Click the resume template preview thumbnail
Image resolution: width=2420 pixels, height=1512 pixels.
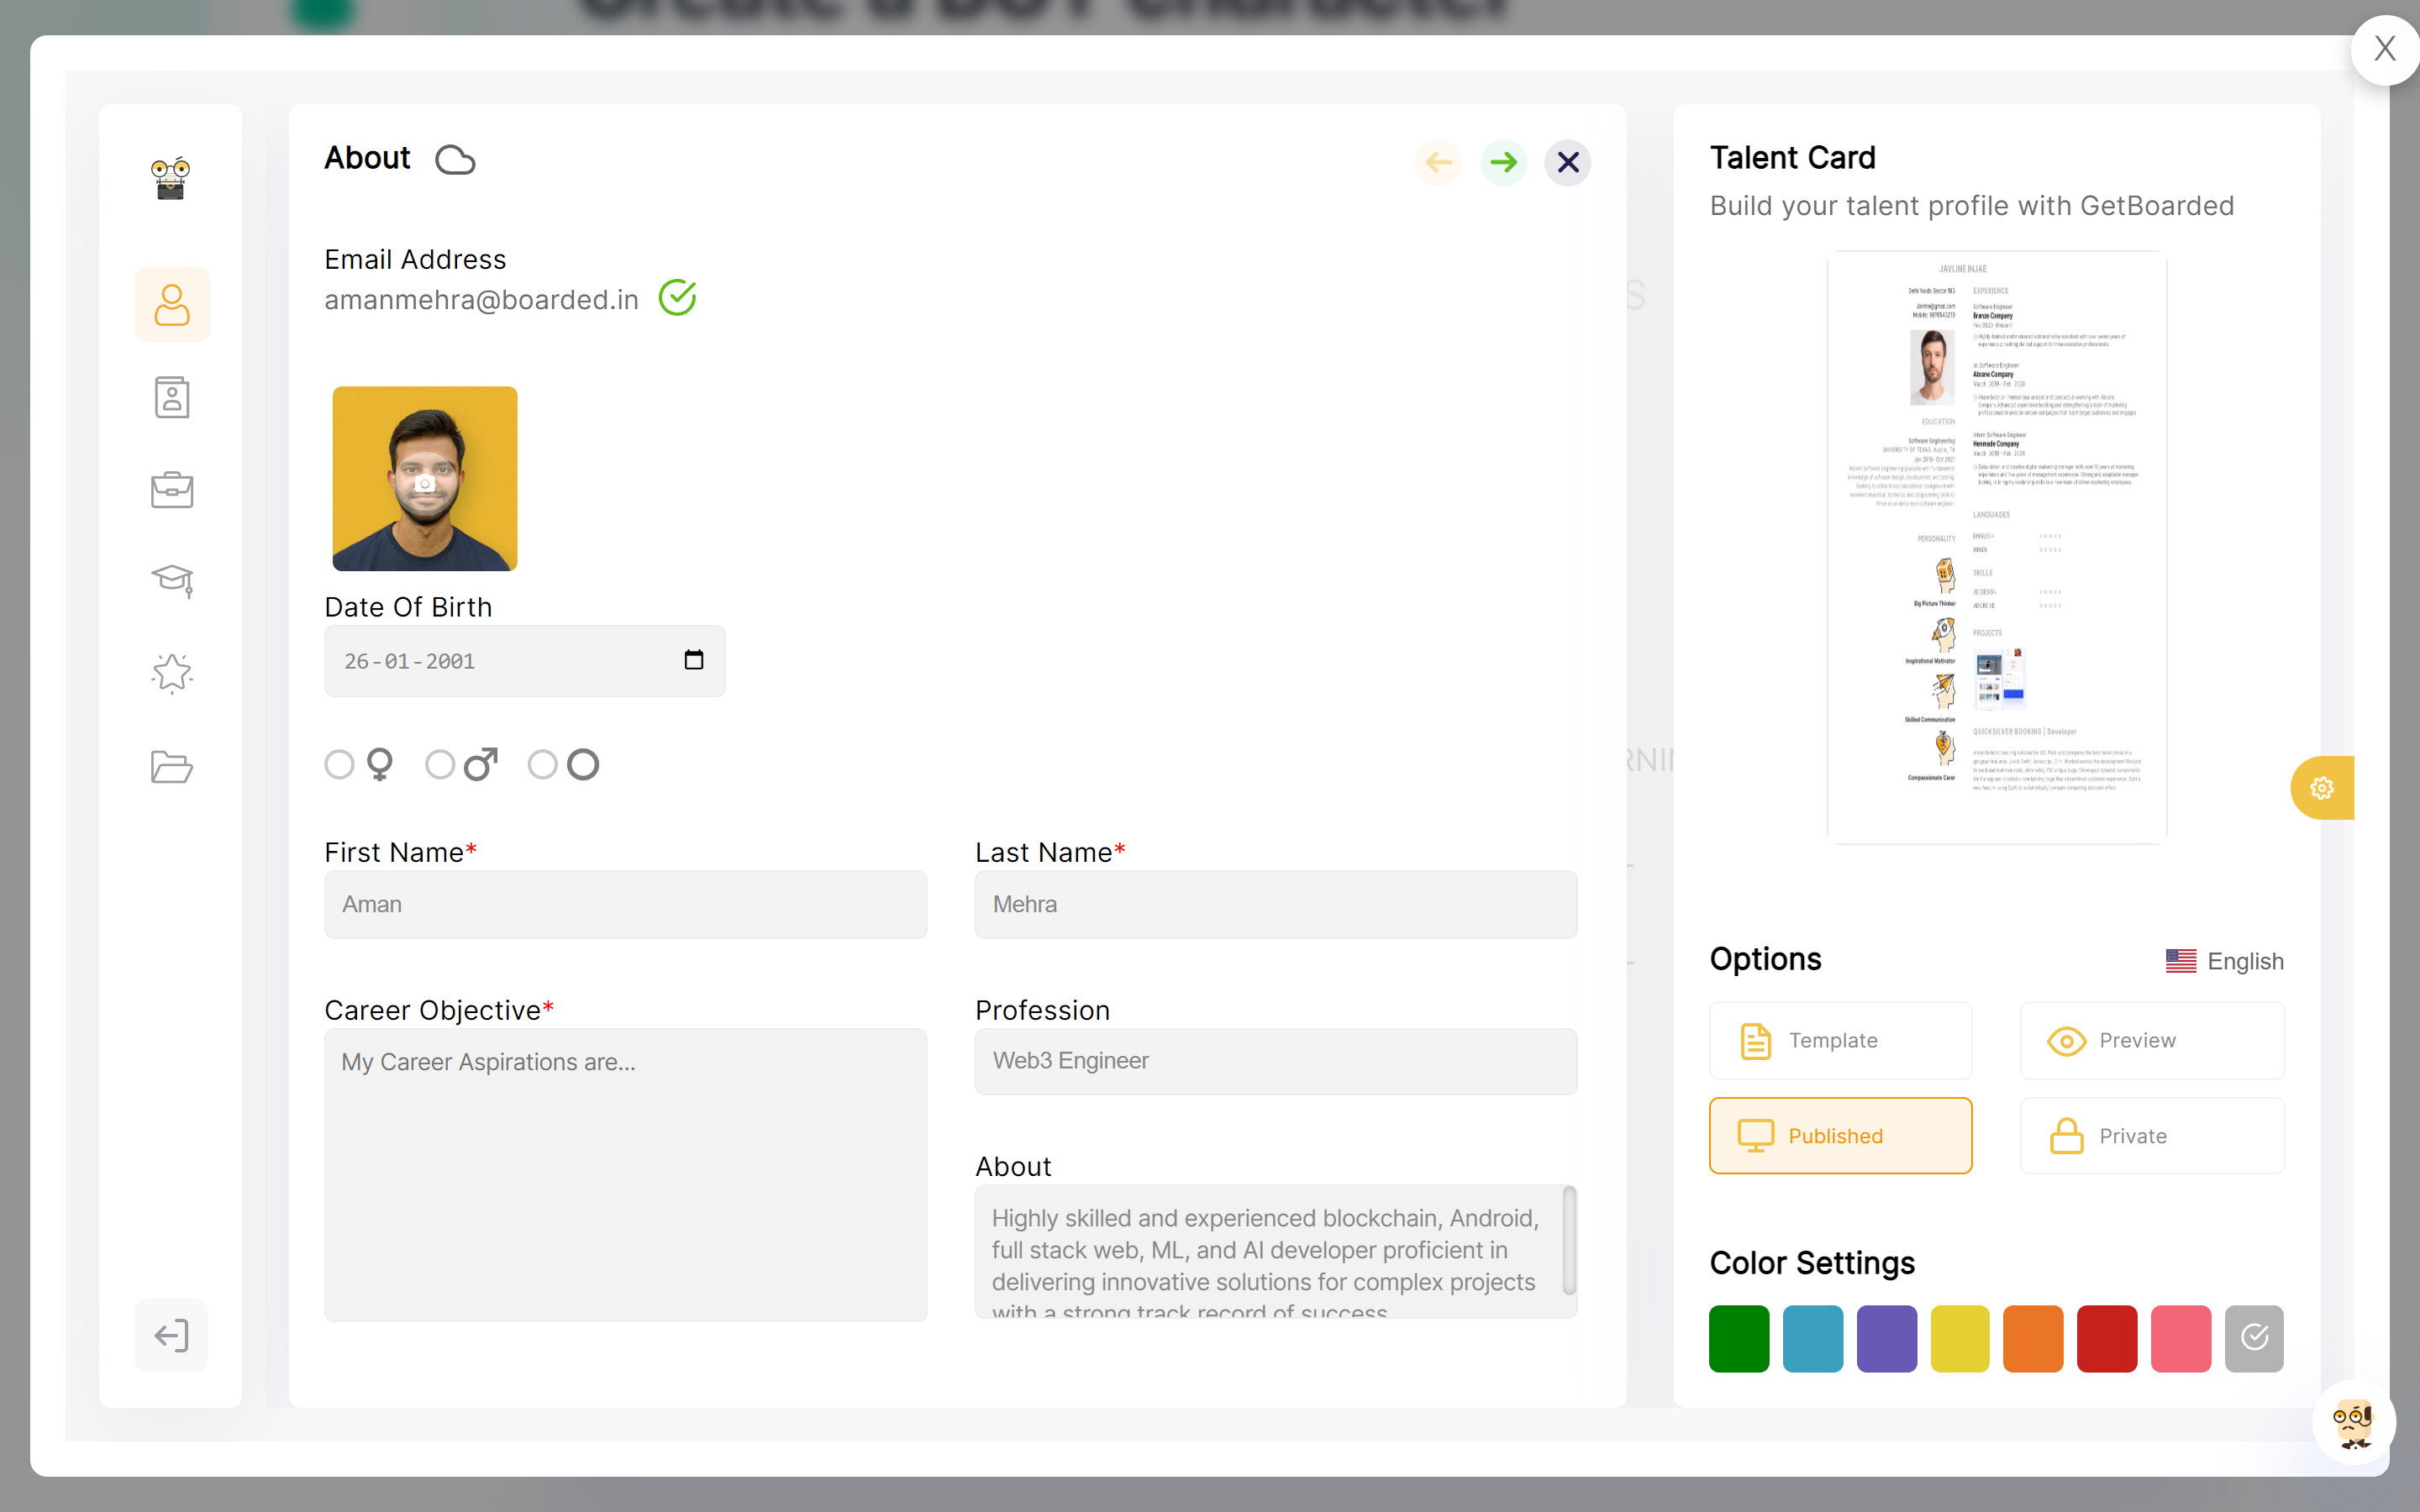coord(1996,547)
